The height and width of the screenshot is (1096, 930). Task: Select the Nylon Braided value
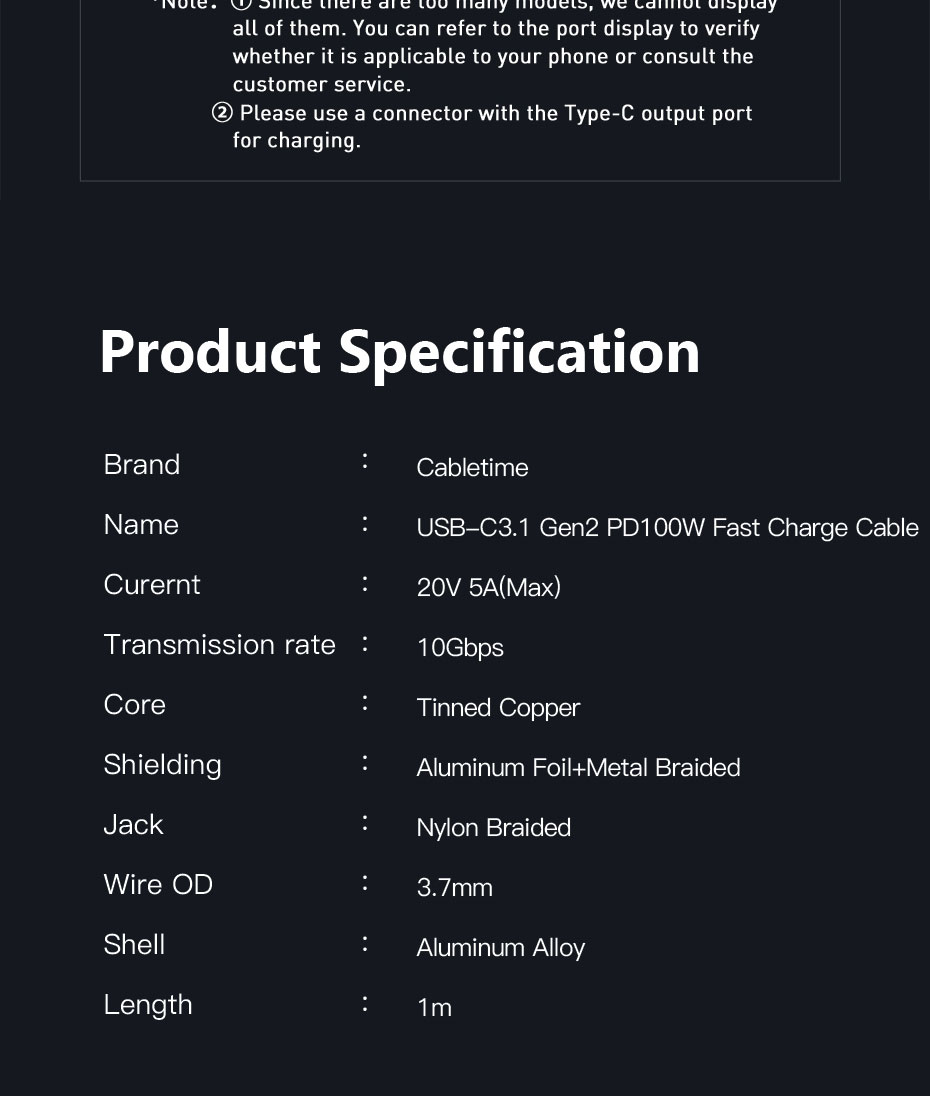click(x=493, y=828)
